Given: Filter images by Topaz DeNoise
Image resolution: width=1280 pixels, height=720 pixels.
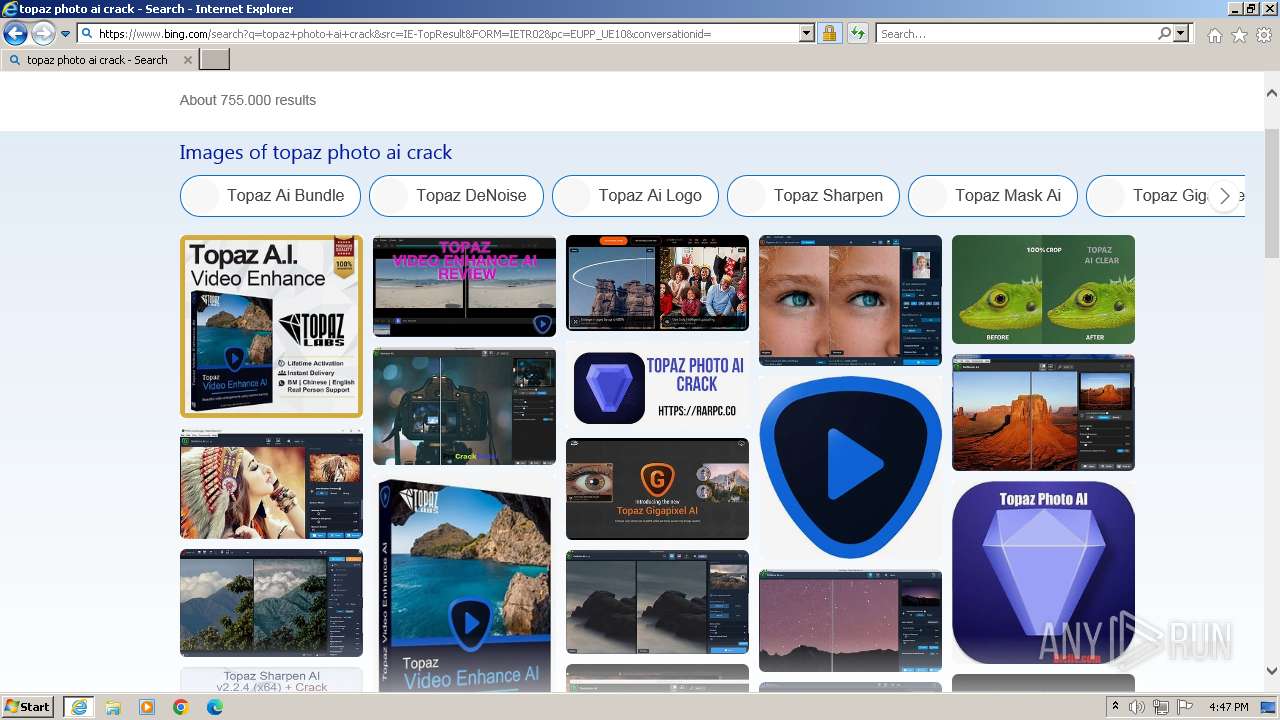Looking at the screenshot, I should [456, 196].
